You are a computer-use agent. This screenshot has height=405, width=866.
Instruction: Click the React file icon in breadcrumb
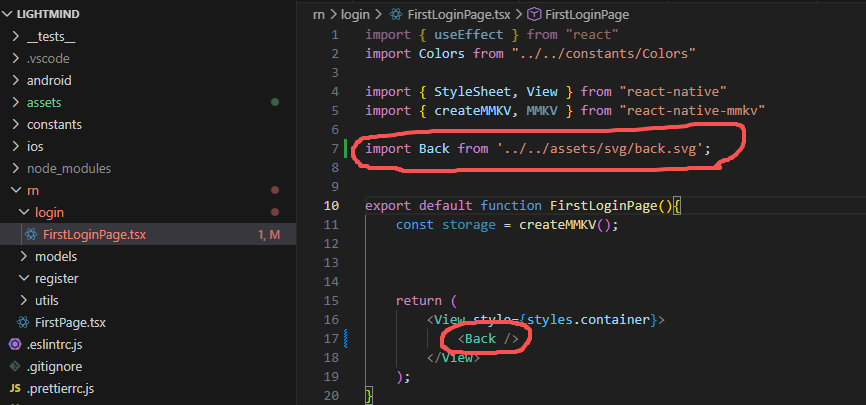coord(395,14)
